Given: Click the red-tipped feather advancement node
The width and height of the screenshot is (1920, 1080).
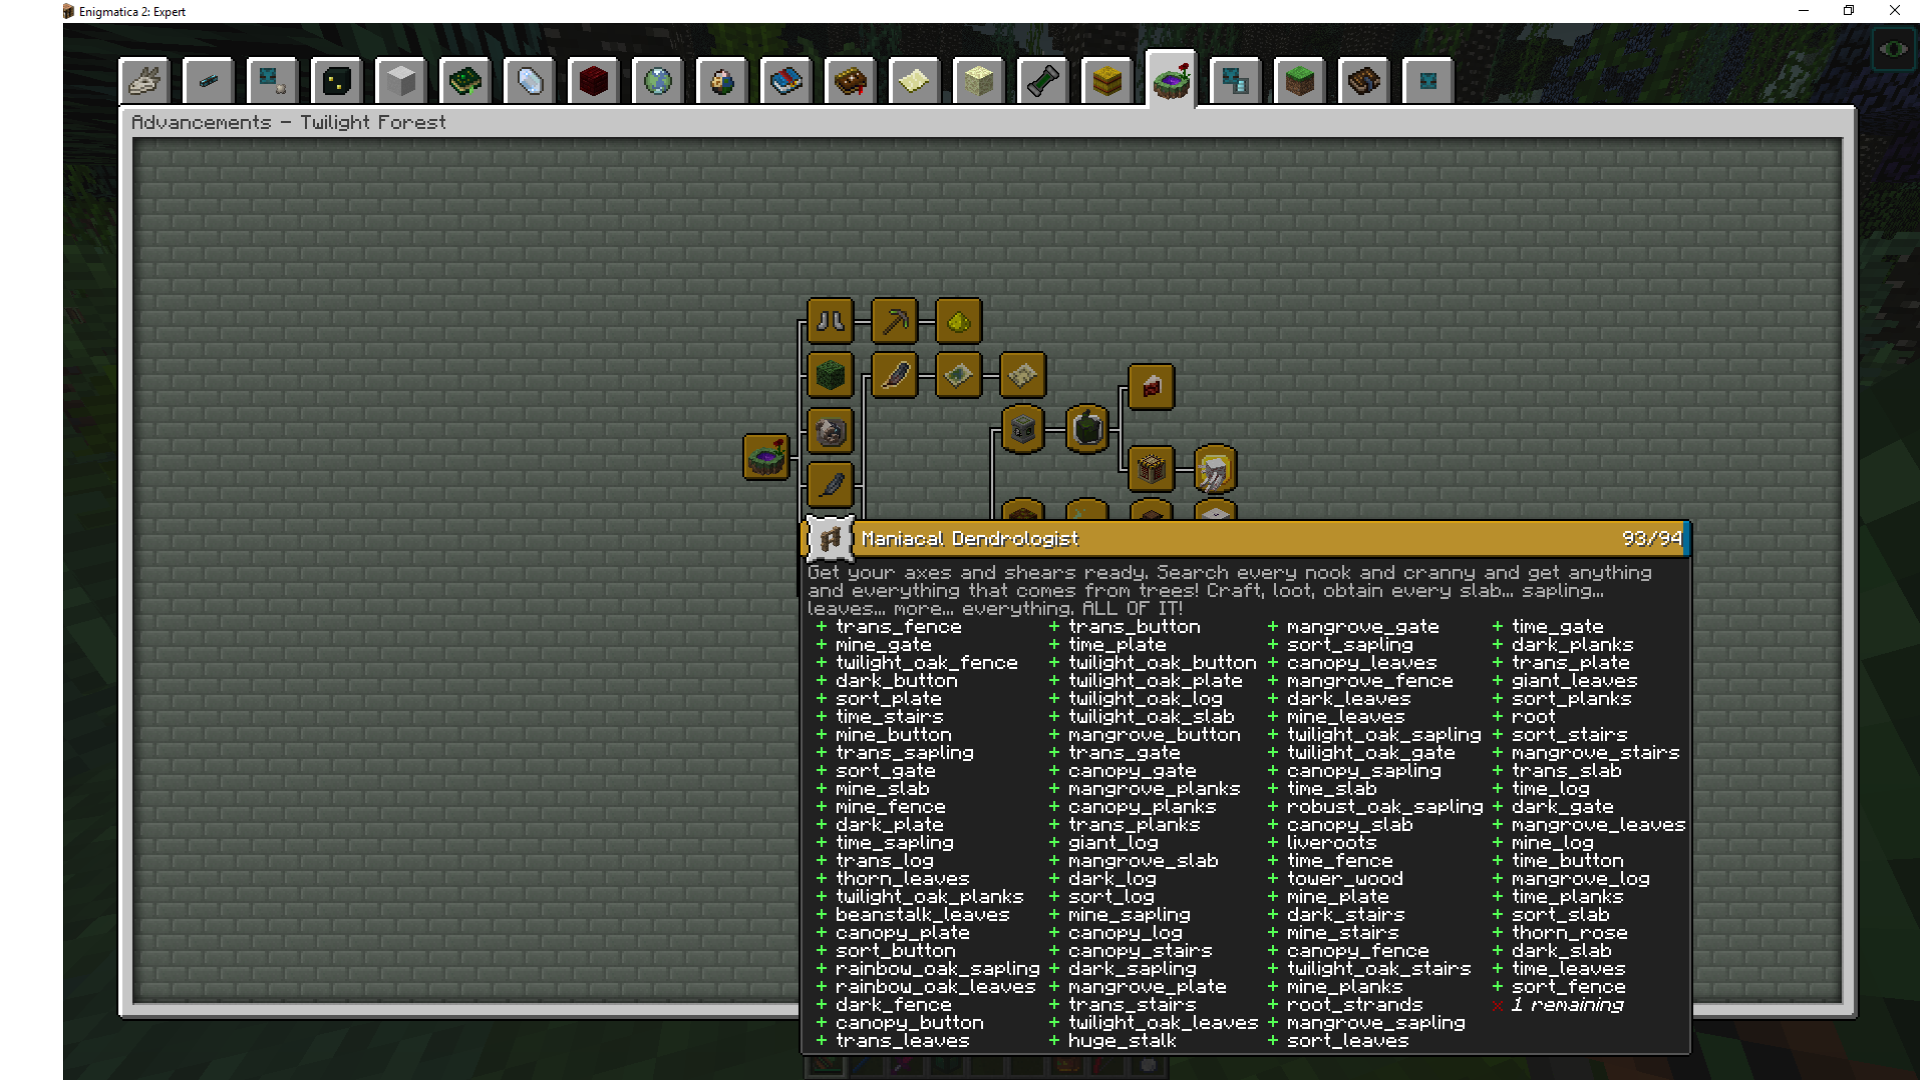Looking at the screenshot, I should coord(894,376).
